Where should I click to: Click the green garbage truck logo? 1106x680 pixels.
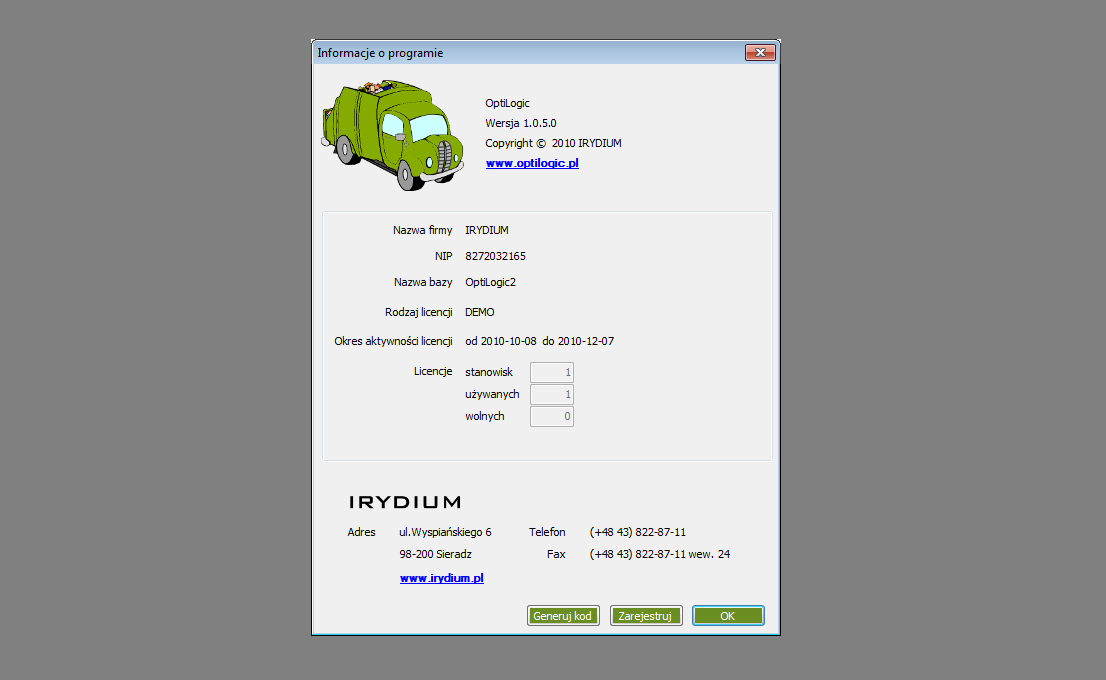393,135
